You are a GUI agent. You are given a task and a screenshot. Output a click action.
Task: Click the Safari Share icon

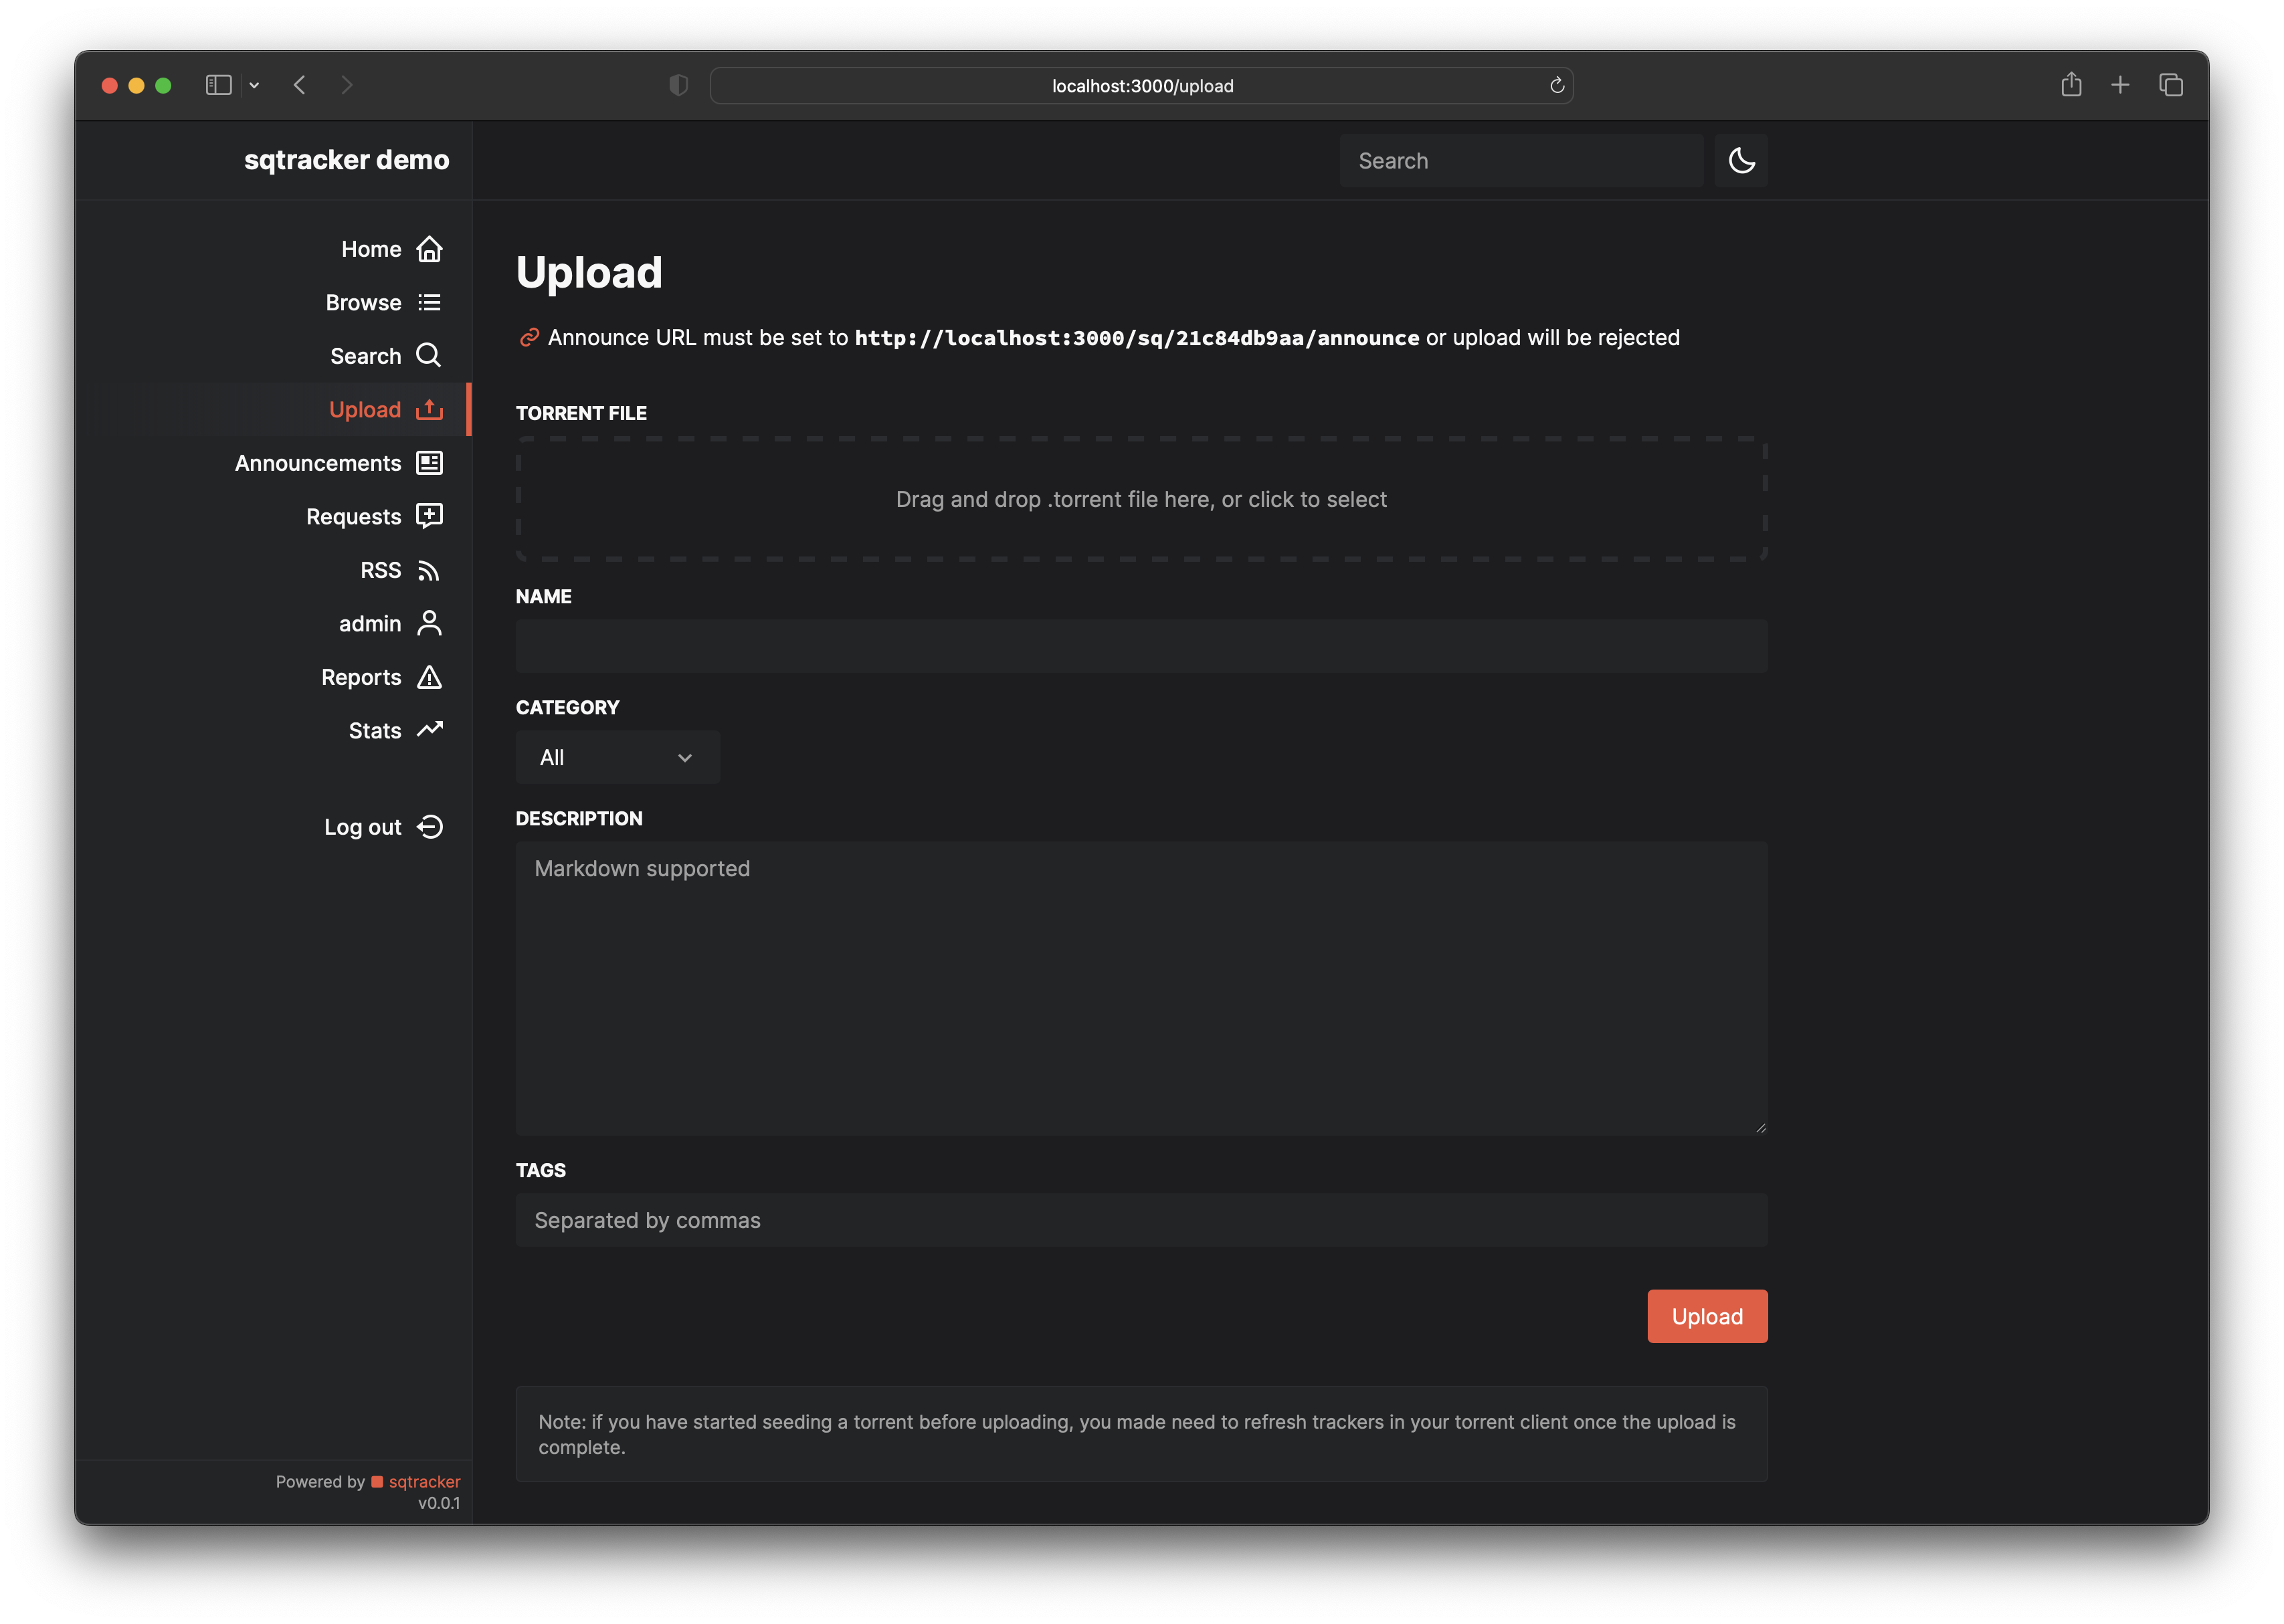point(2071,86)
